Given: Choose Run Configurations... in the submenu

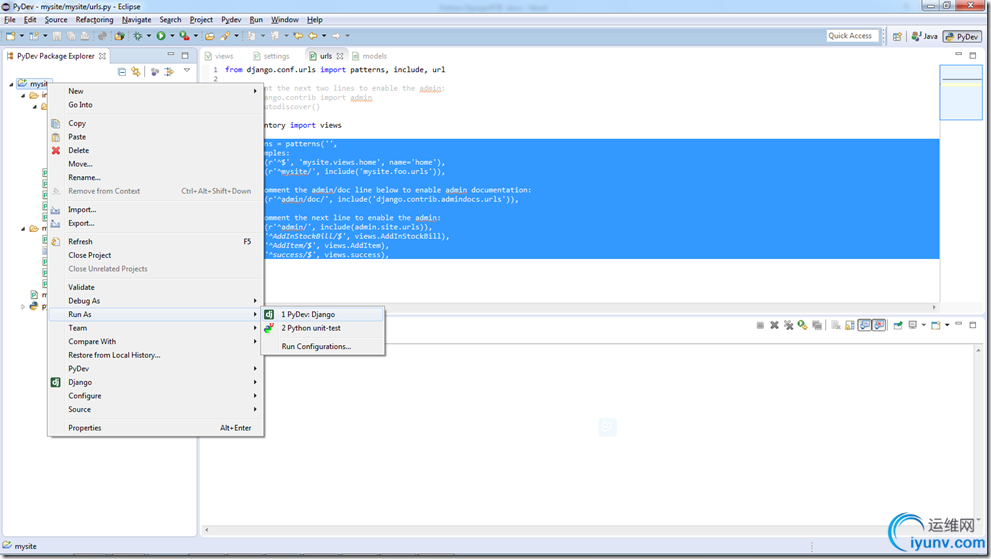Looking at the screenshot, I should [x=323, y=347].
